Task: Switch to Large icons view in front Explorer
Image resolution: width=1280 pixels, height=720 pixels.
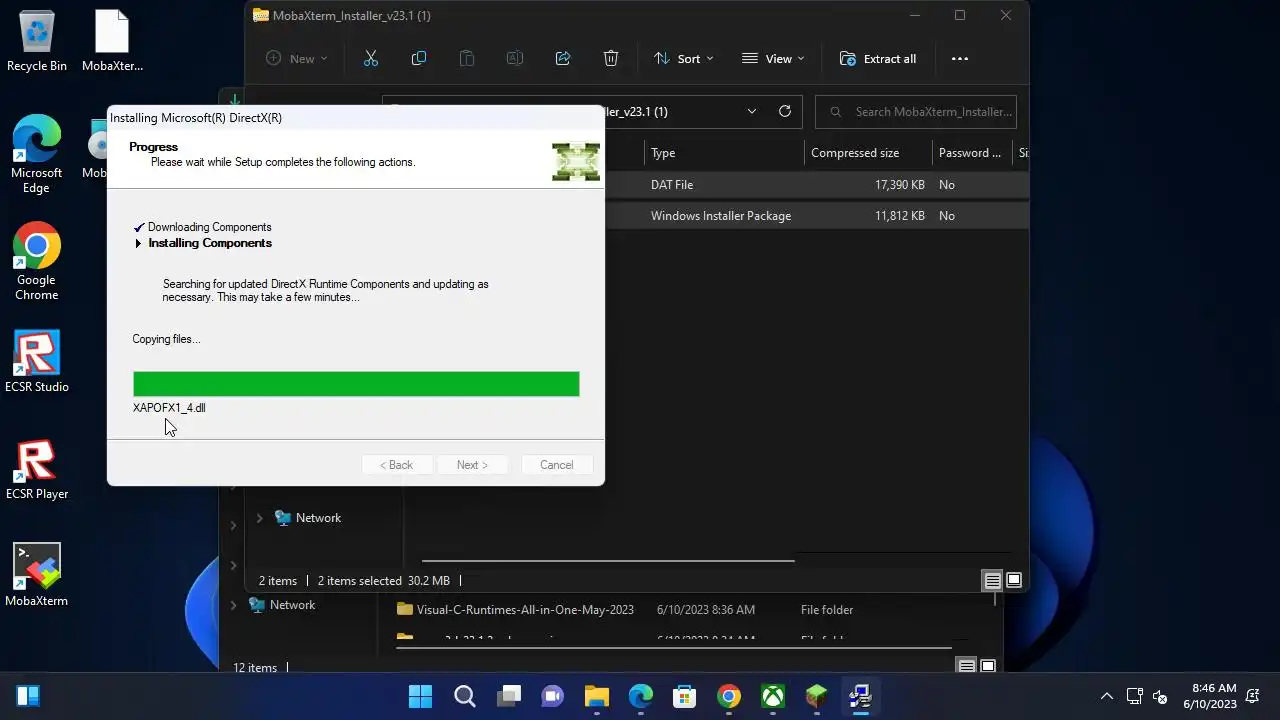Action: point(1014,580)
